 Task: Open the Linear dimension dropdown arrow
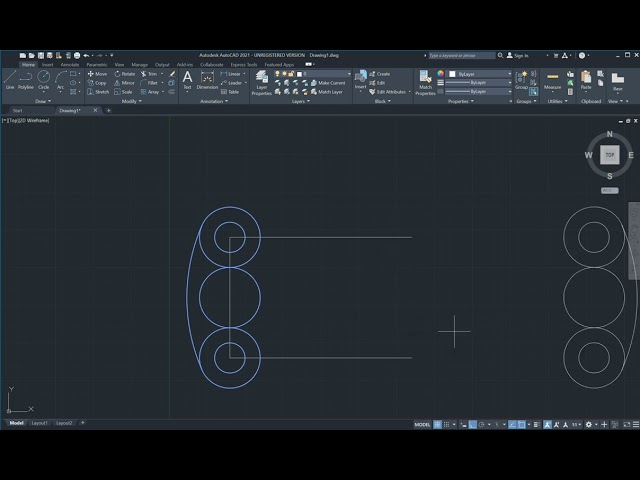click(x=244, y=74)
